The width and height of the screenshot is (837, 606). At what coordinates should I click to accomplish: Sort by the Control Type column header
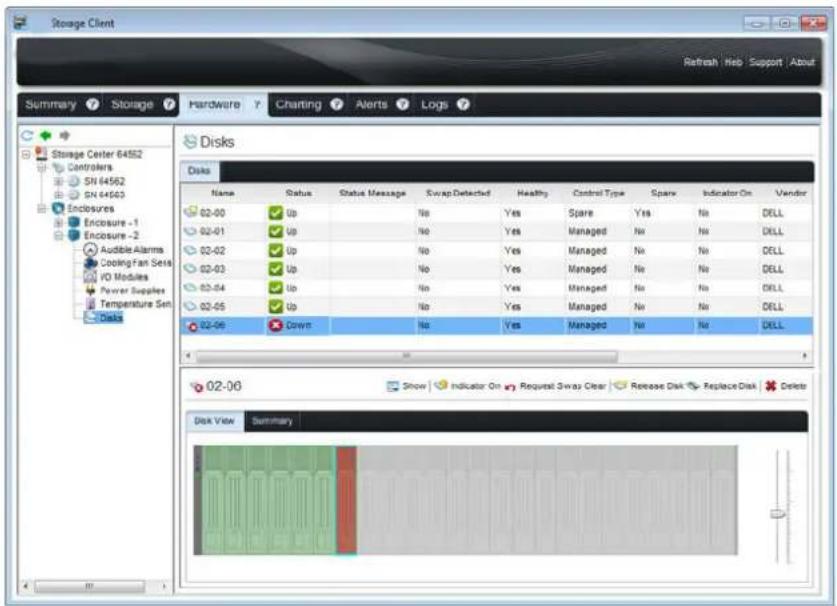598,193
